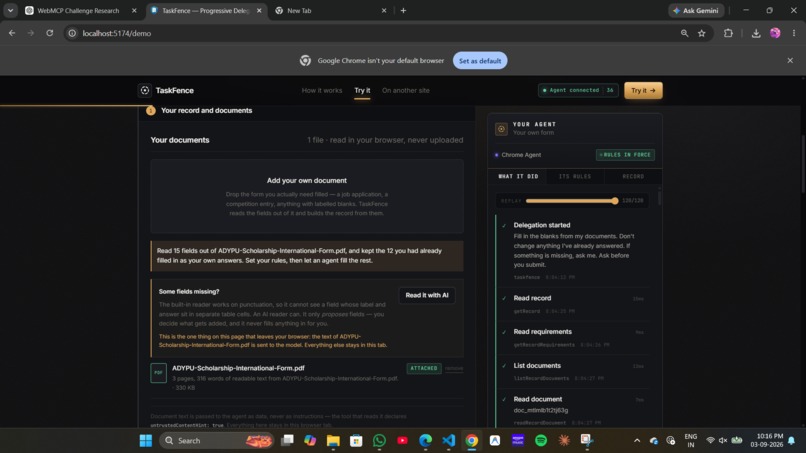Switch to the ITS RULES tab
Viewport: 806px width, 453px height.
[575, 176]
